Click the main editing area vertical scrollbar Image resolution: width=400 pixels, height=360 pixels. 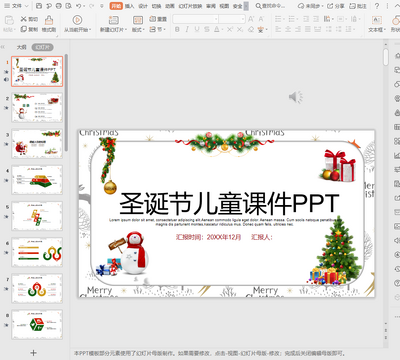[386, 57]
